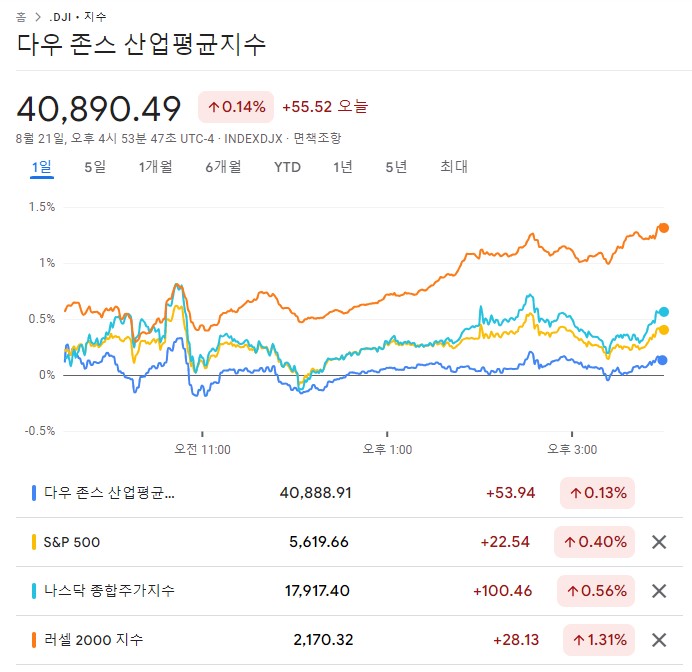Click the orange Russell 2000 endpoint dot
The image size is (692, 672).
[x=663, y=228]
